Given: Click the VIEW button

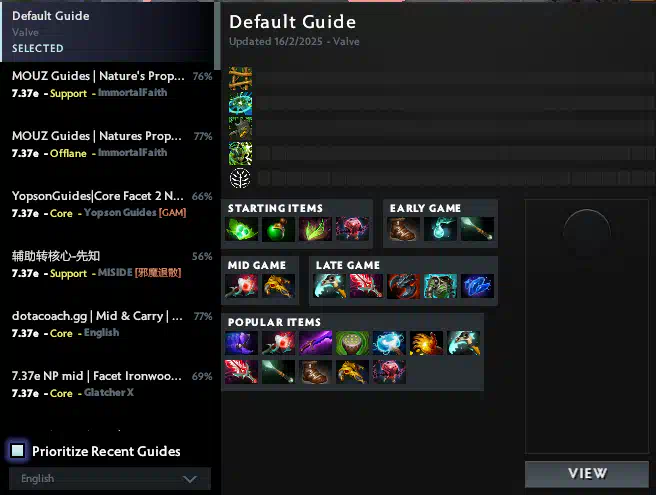Looking at the screenshot, I should point(587,474).
